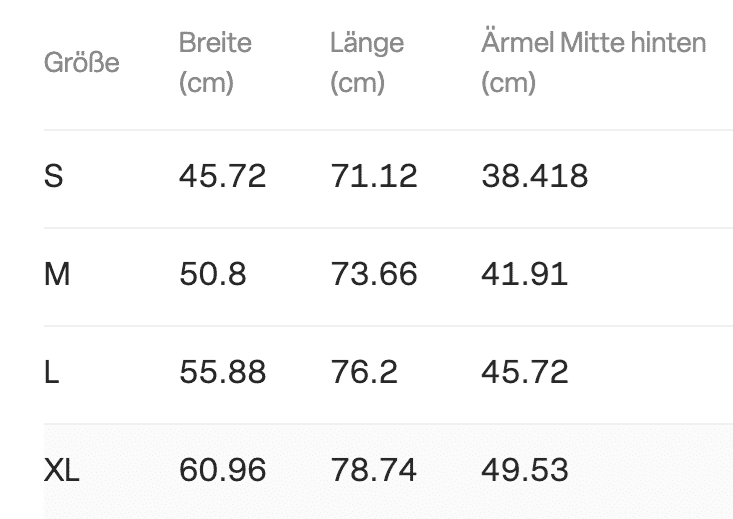Click the Breite (cm) column header
Viewport: 733px width, 519px height.
(215, 63)
